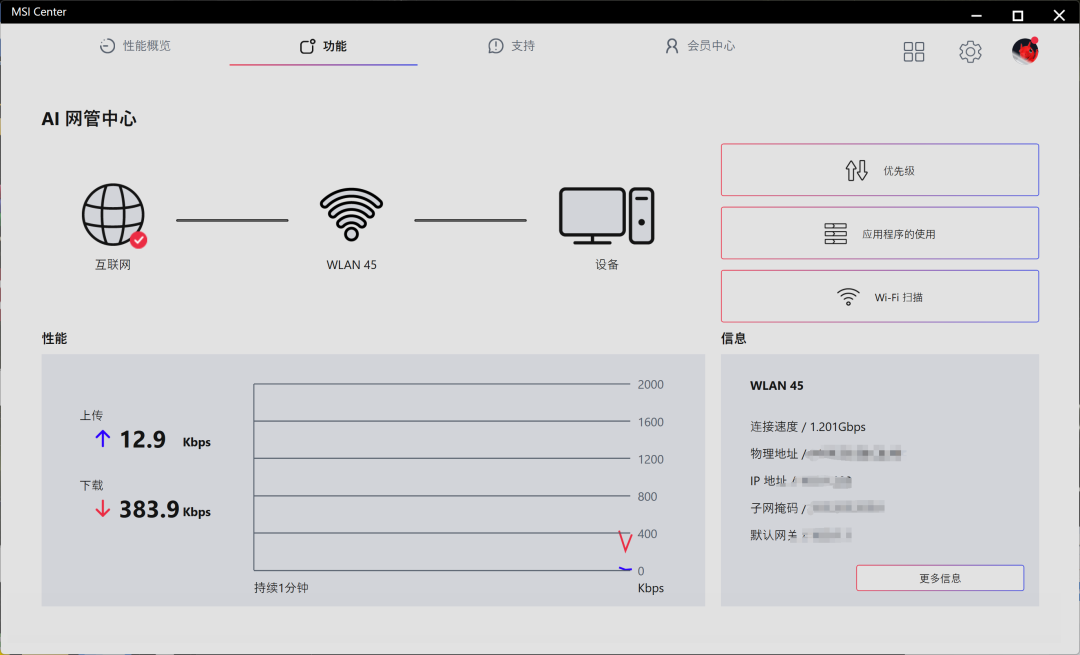The image size is (1080, 655).
Task: Click the WLAN 45 heading in 信息 panel
Action: click(776, 386)
